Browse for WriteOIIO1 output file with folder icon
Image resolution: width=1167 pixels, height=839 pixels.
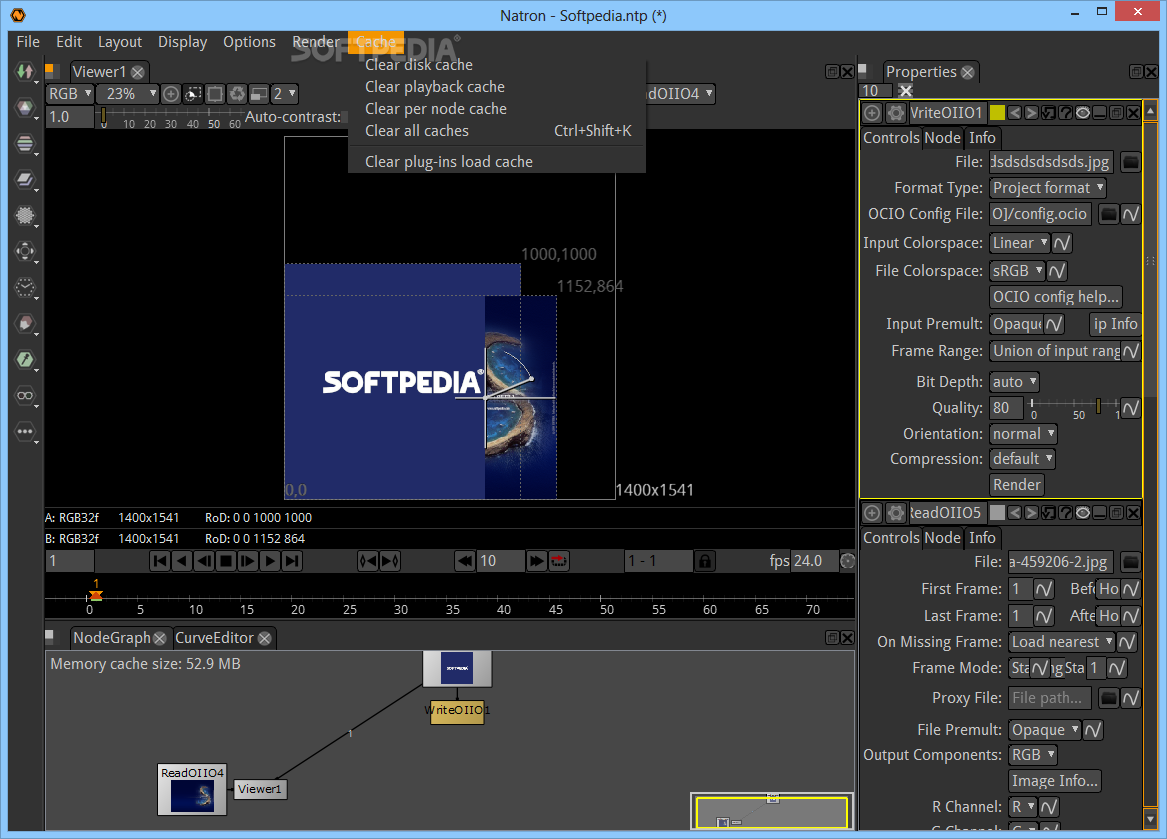point(1131,162)
